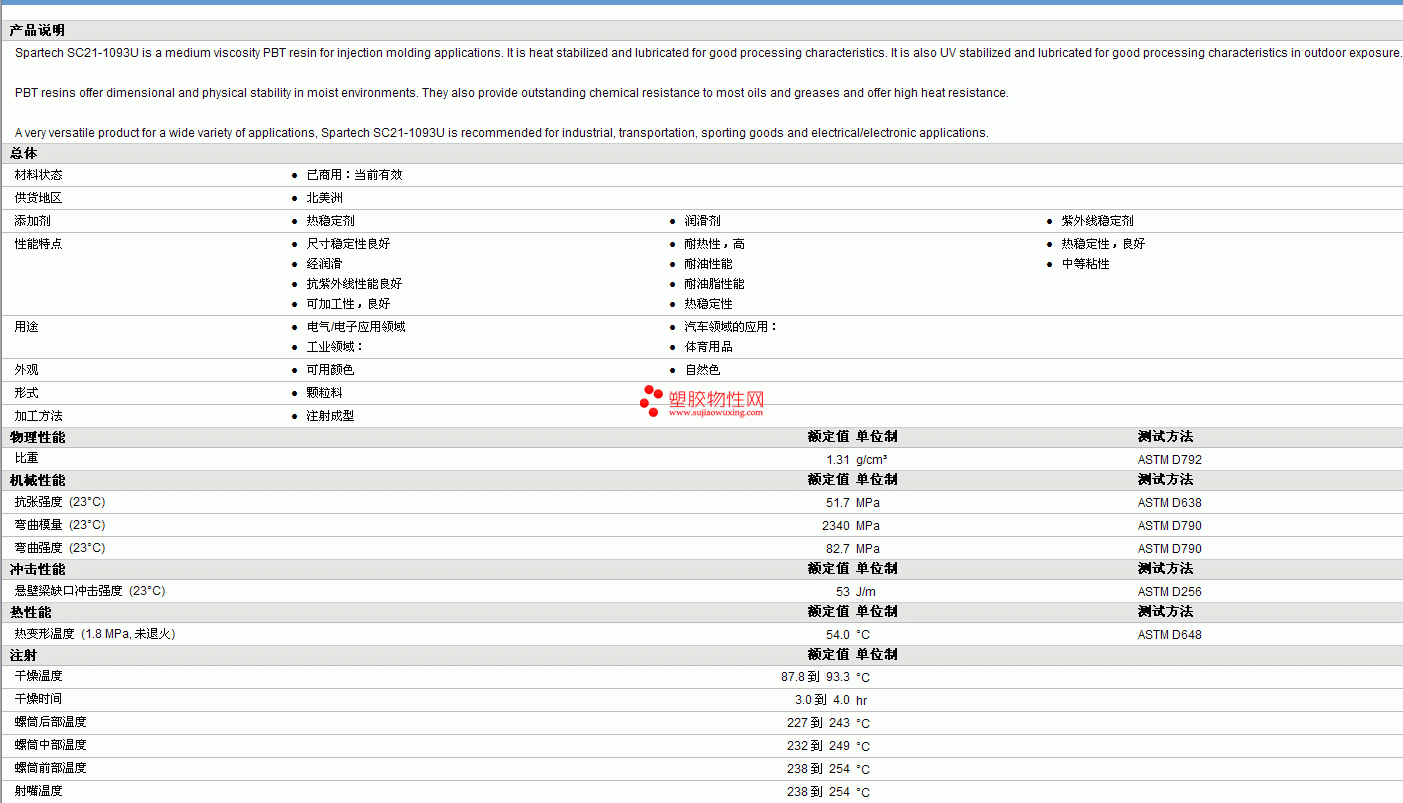
Task: Select the 射嘴温度 property label
Action: coord(38,791)
